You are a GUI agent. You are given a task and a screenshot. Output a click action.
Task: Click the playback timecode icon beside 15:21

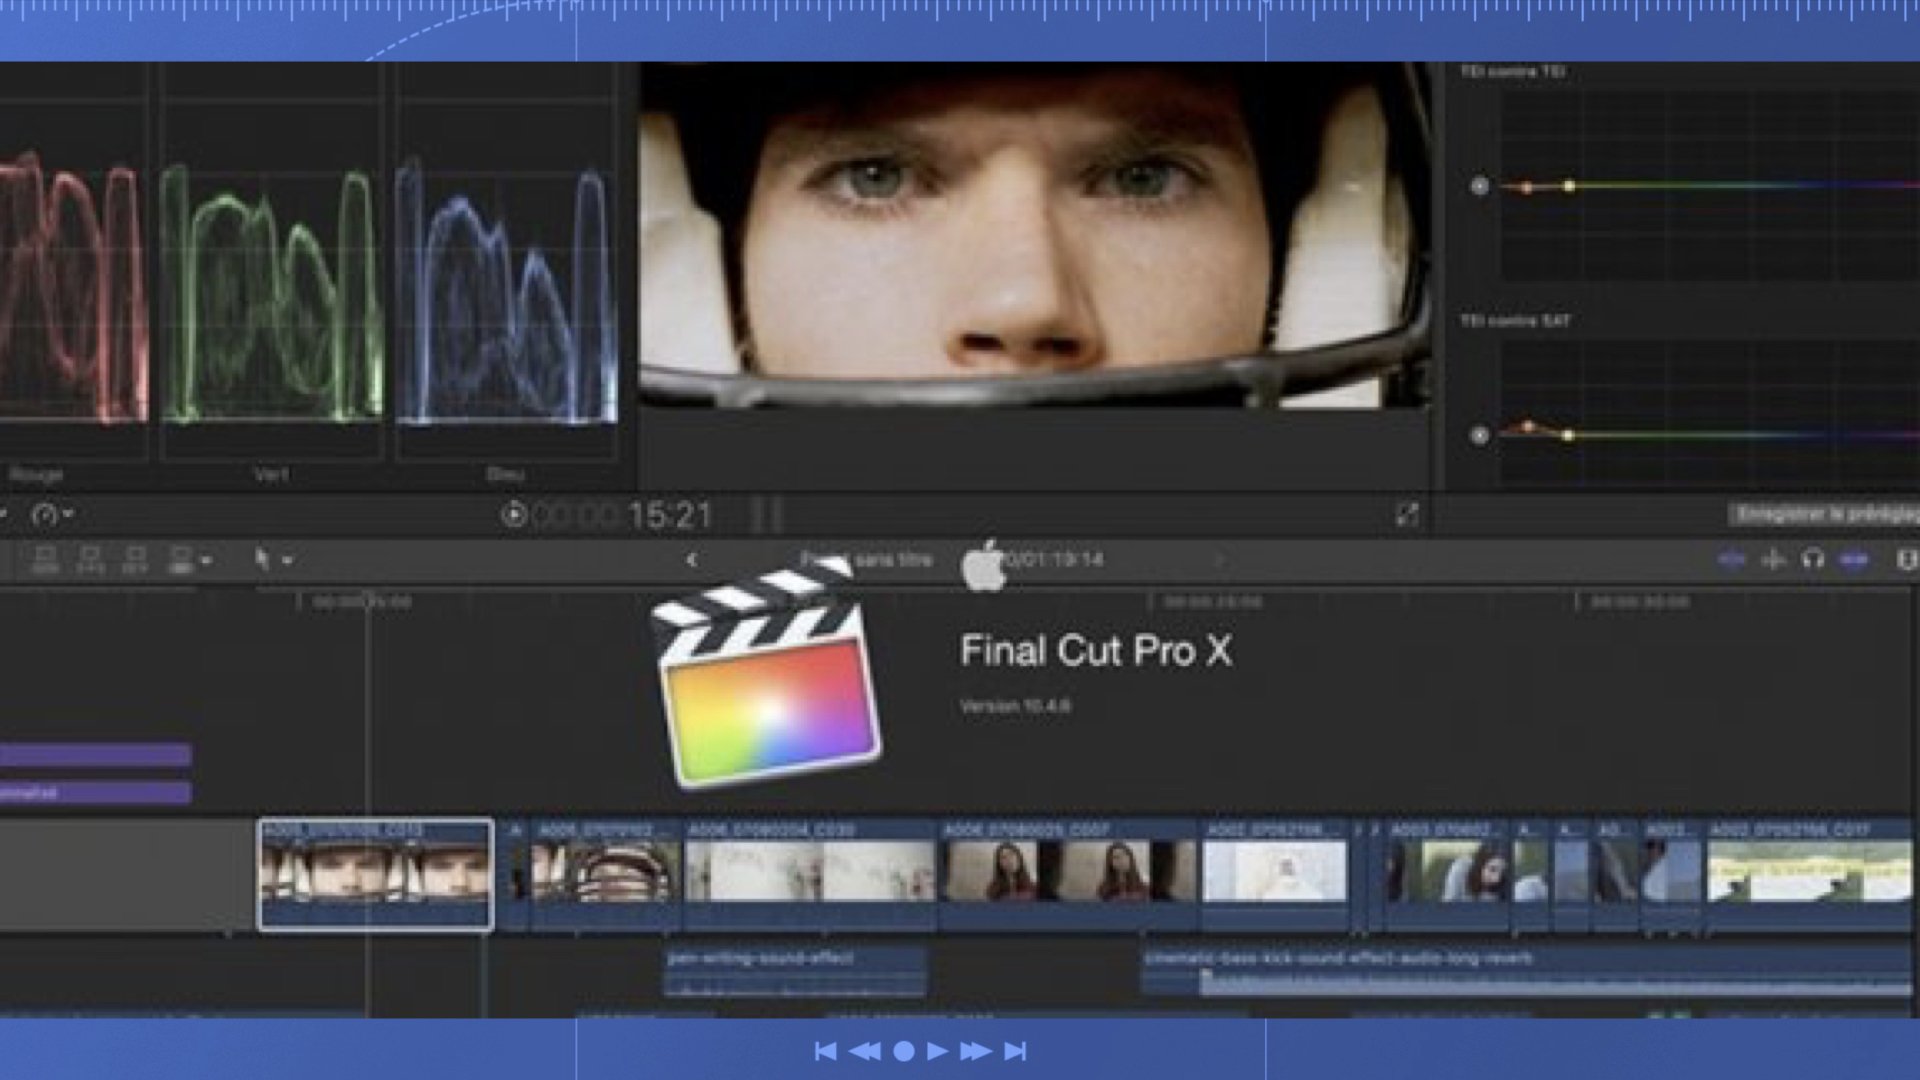pos(513,515)
